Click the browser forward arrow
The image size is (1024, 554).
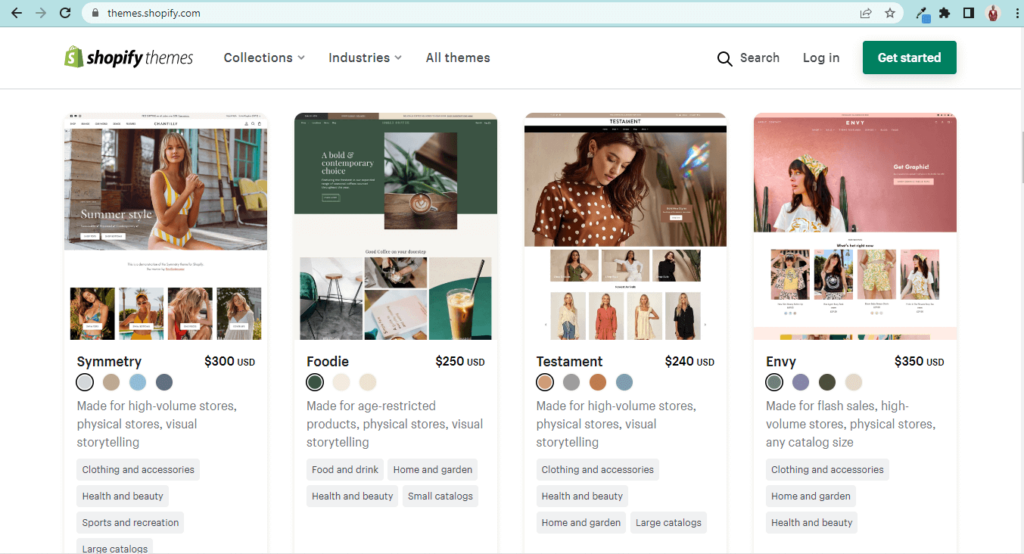(40, 13)
